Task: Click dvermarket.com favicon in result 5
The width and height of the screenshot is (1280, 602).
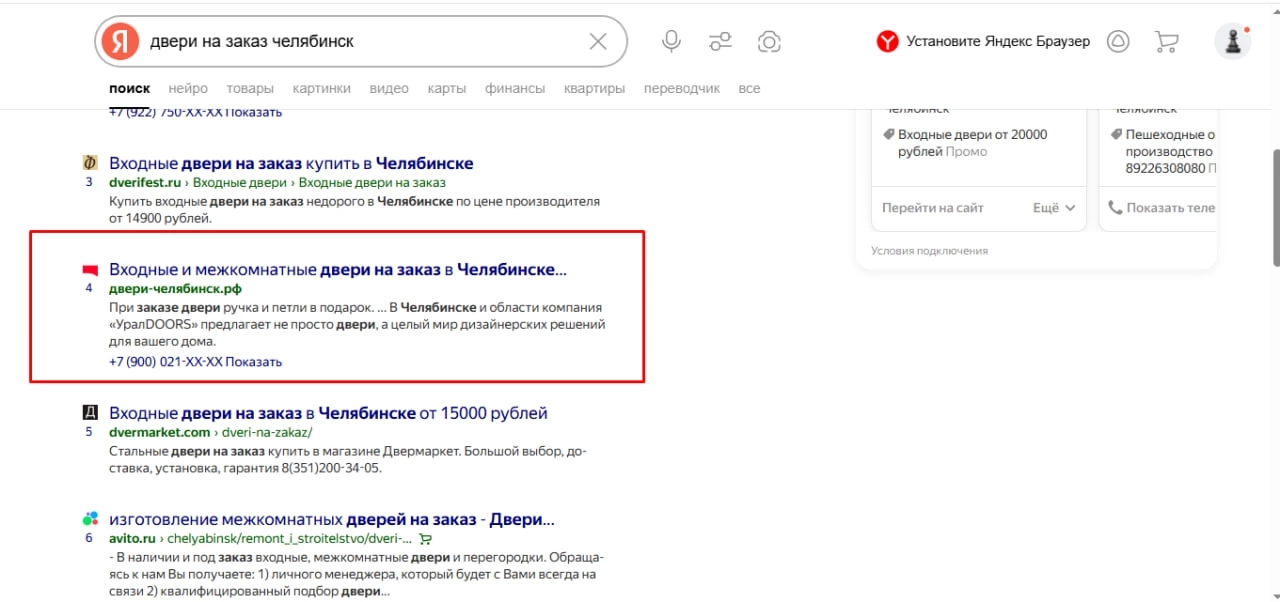Action: 89,413
